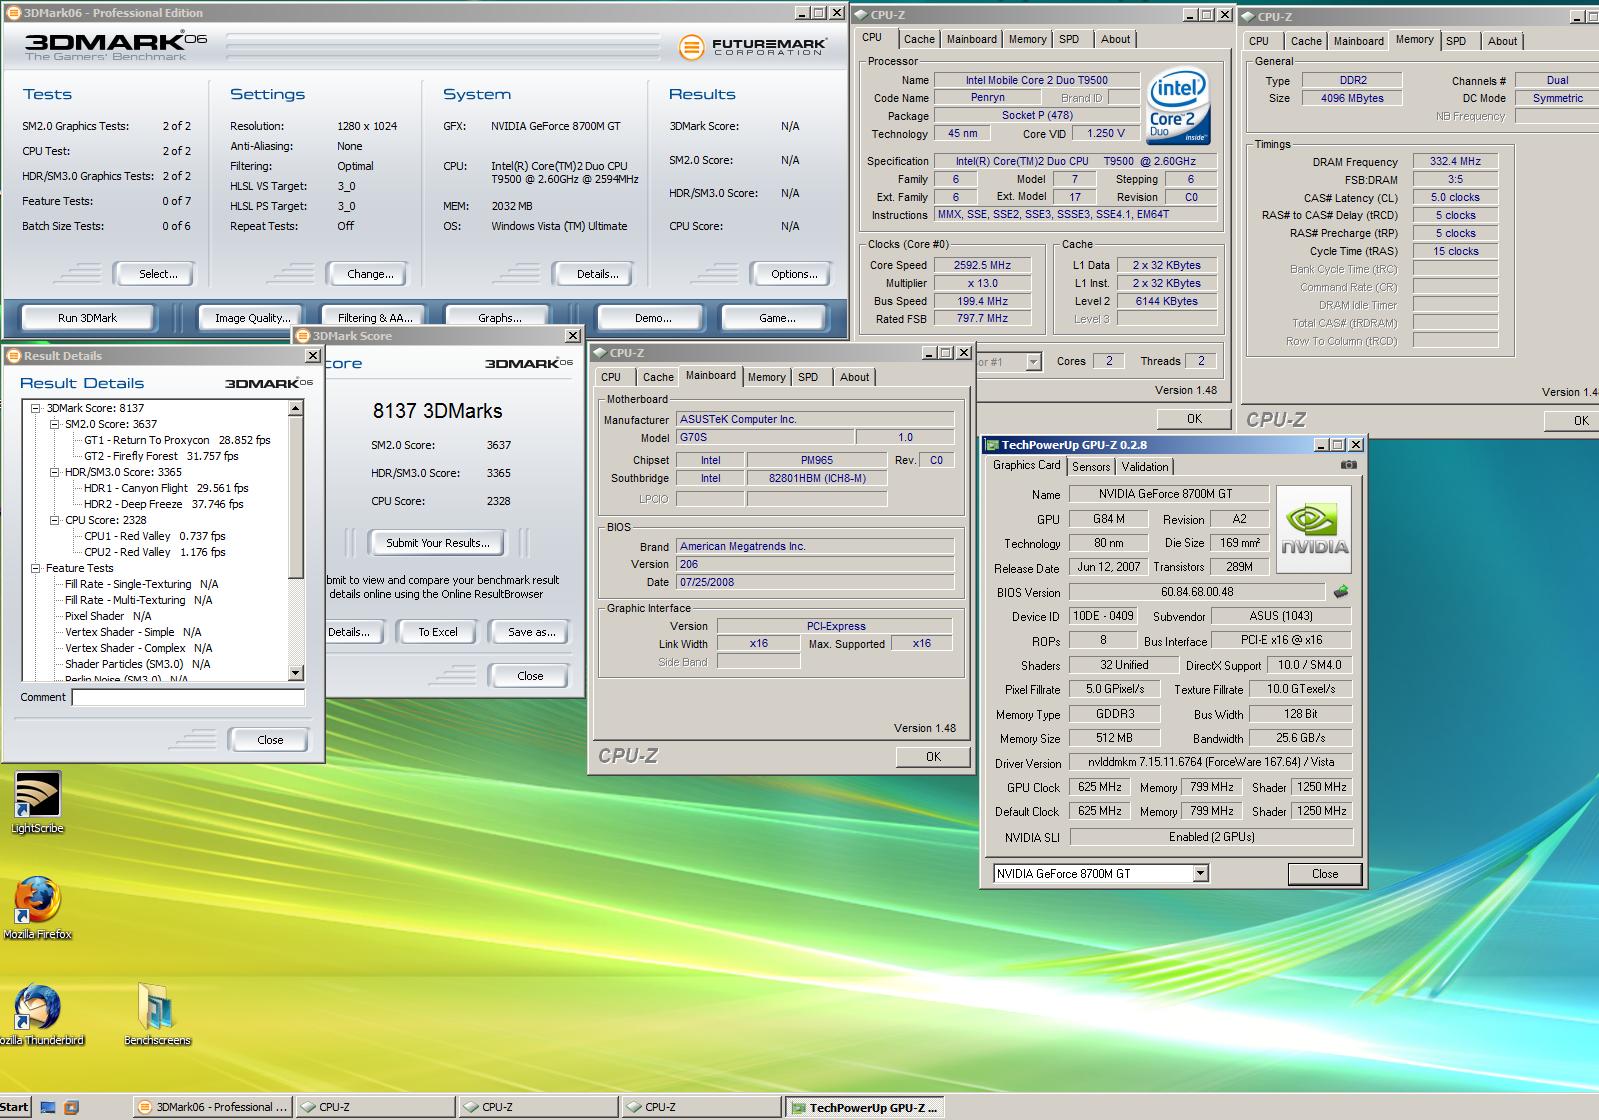Click the Result Details scrollbar down arrow
Viewport: 1599px width, 1120px height.
(x=296, y=673)
